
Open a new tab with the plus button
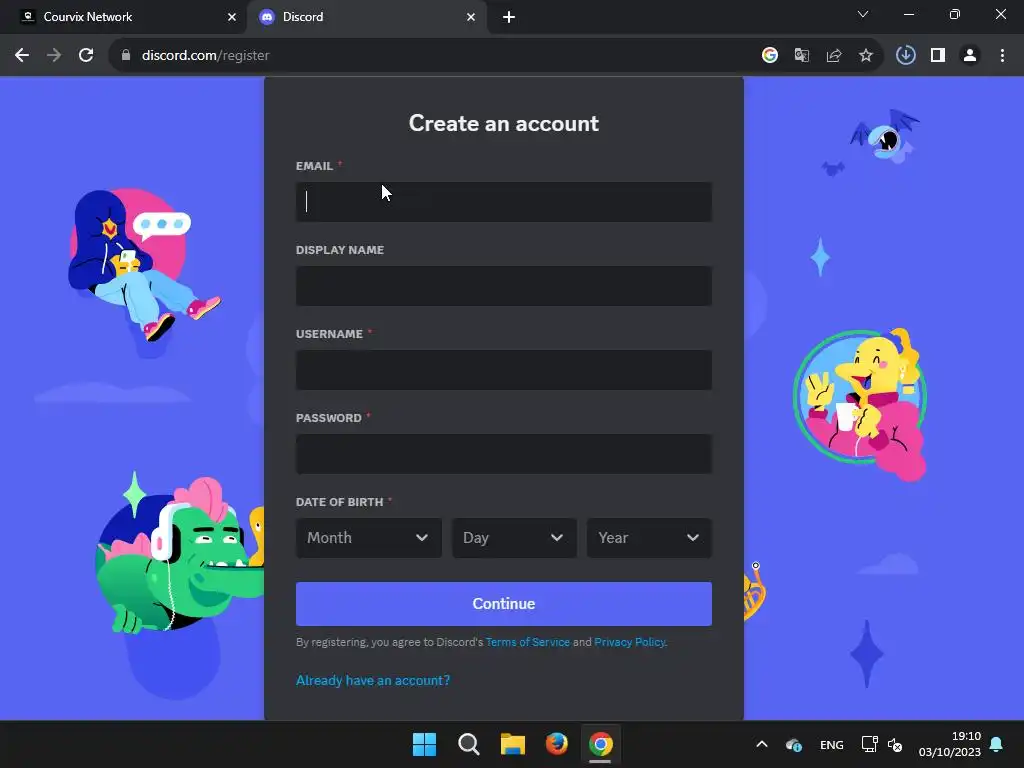coord(509,17)
